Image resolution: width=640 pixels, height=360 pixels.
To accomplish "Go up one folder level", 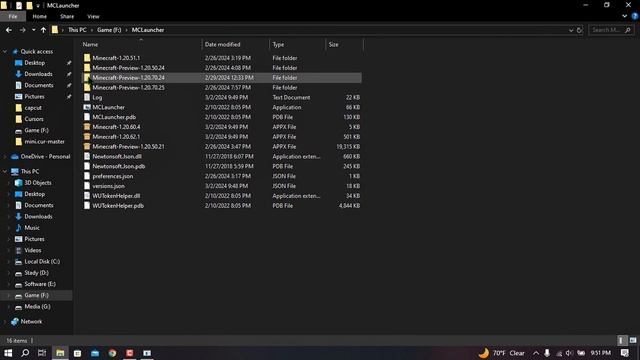I will tap(43, 30).
